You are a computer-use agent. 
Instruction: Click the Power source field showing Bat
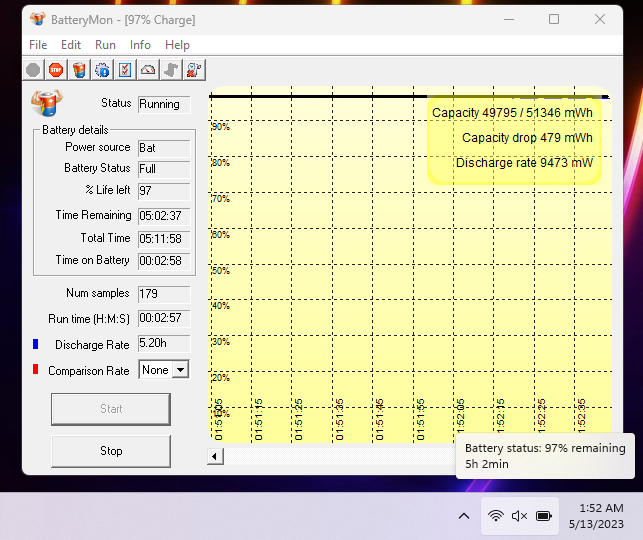click(x=164, y=148)
